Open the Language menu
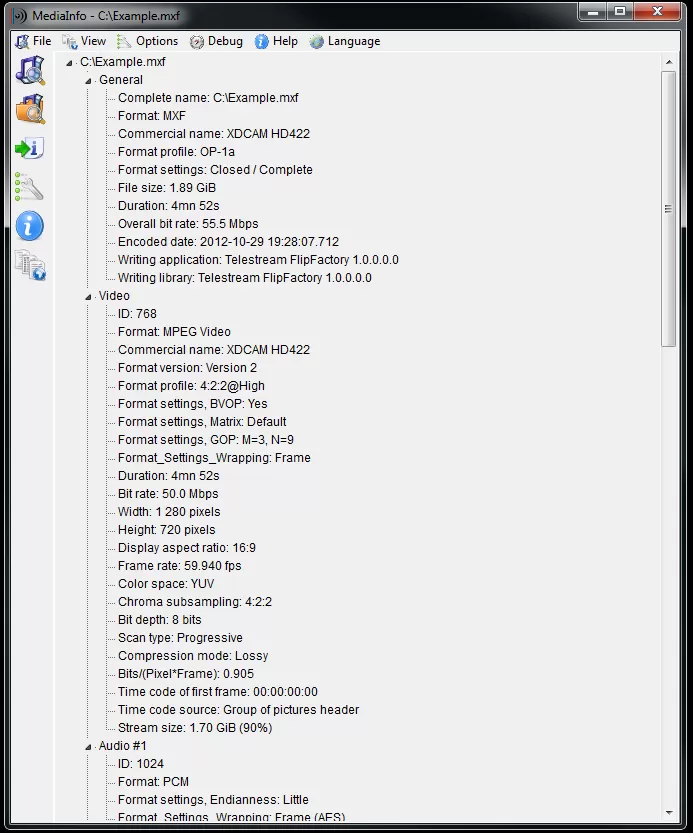This screenshot has width=693, height=833. 345,41
